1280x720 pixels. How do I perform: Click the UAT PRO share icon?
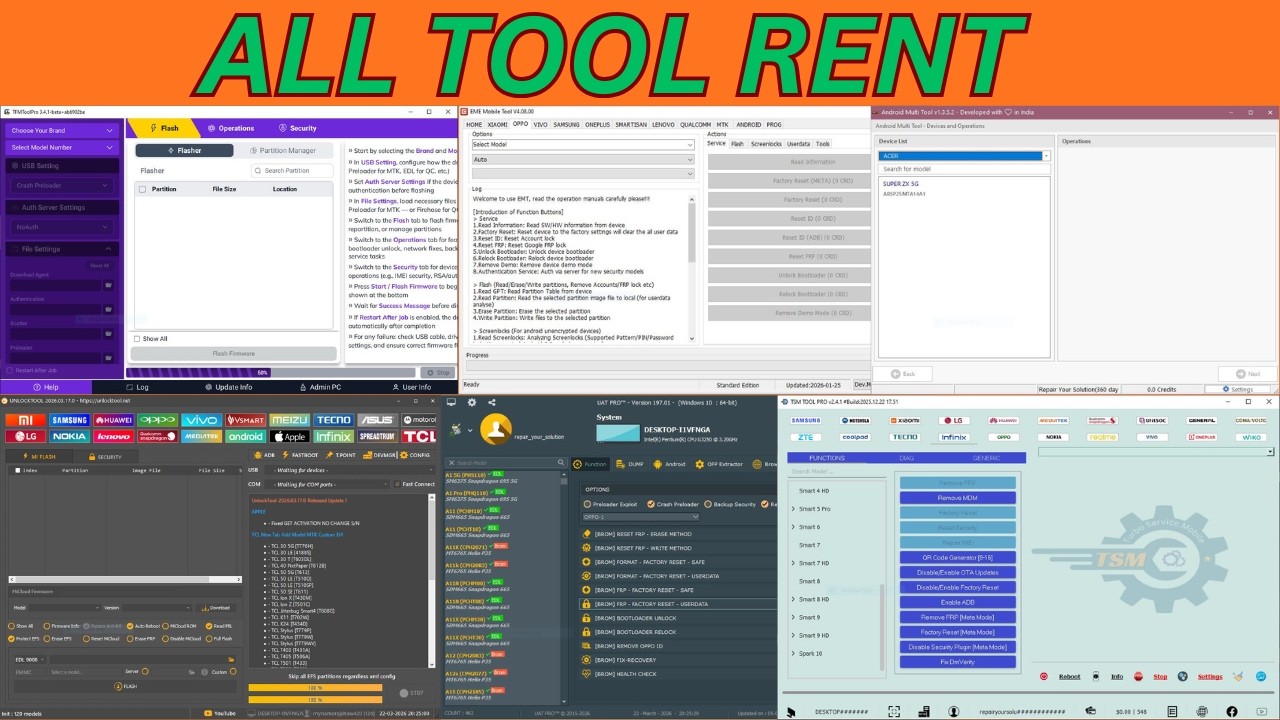[x=492, y=403]
